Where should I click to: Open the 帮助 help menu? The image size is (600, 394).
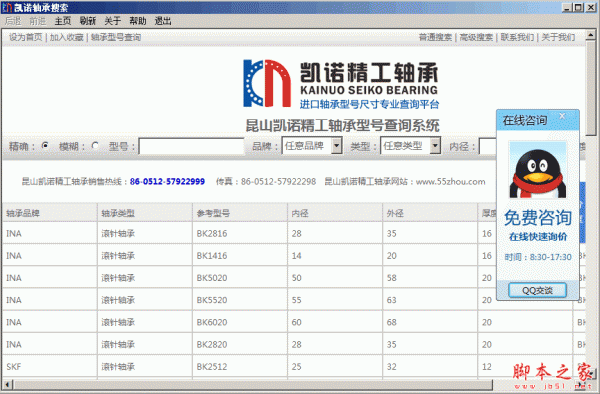[x=138, y=21]
